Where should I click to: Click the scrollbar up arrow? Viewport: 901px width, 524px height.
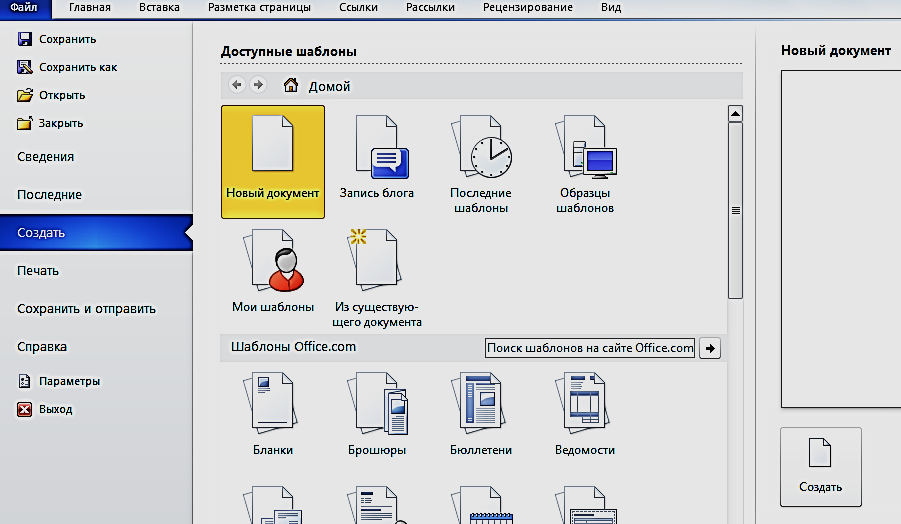pyautogui.click(x=735, y=114)
